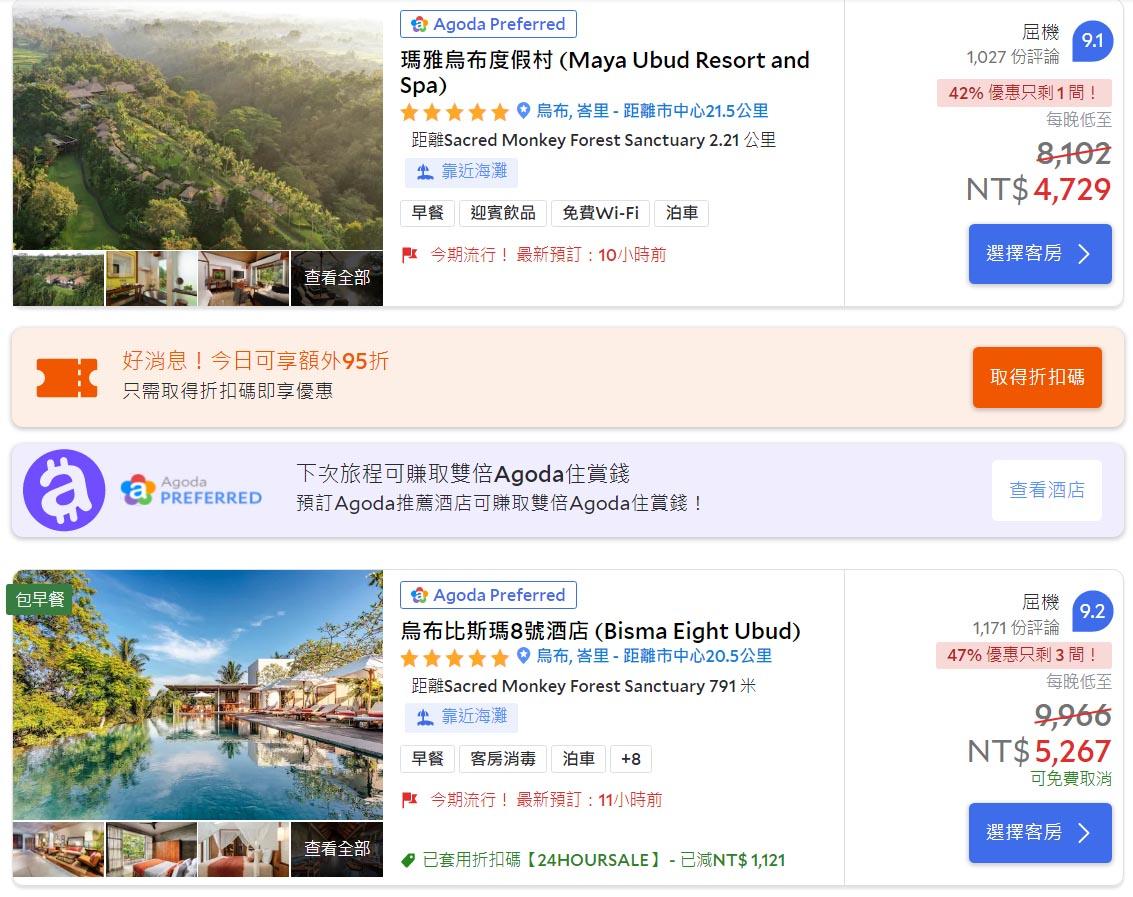Open the 1,171 份評論 reviews text
1133x897 pixels.
(1016, 627)
